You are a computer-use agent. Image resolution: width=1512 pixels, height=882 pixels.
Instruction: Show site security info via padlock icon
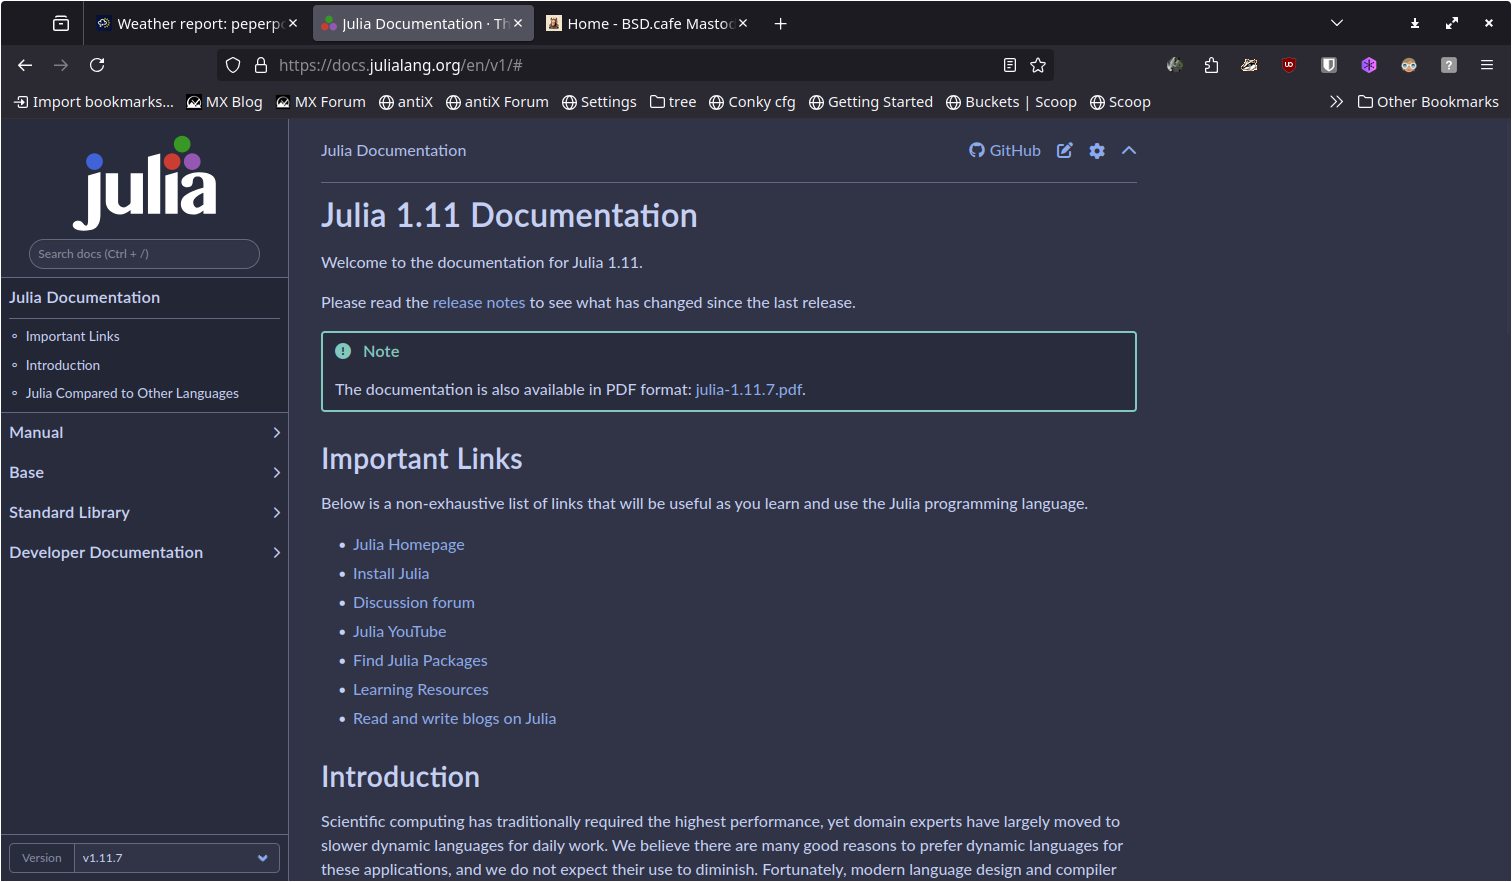[x=261, y=65]
